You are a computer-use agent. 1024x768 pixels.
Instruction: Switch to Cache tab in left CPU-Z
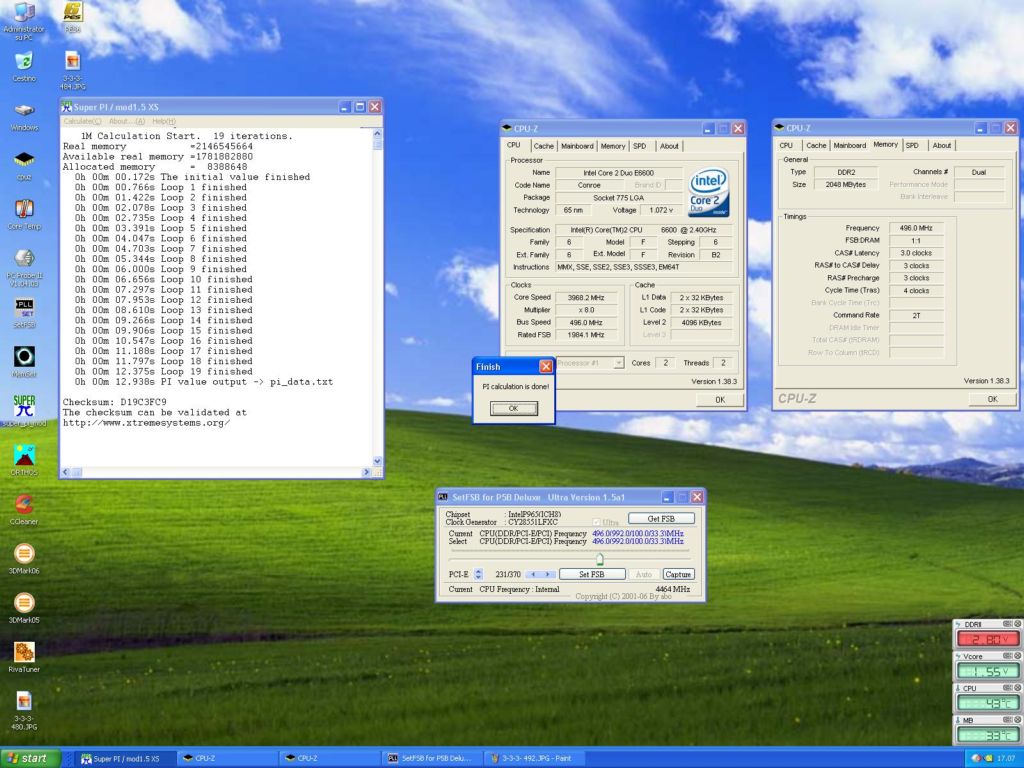pyautogui.click(x=543, y=146)
